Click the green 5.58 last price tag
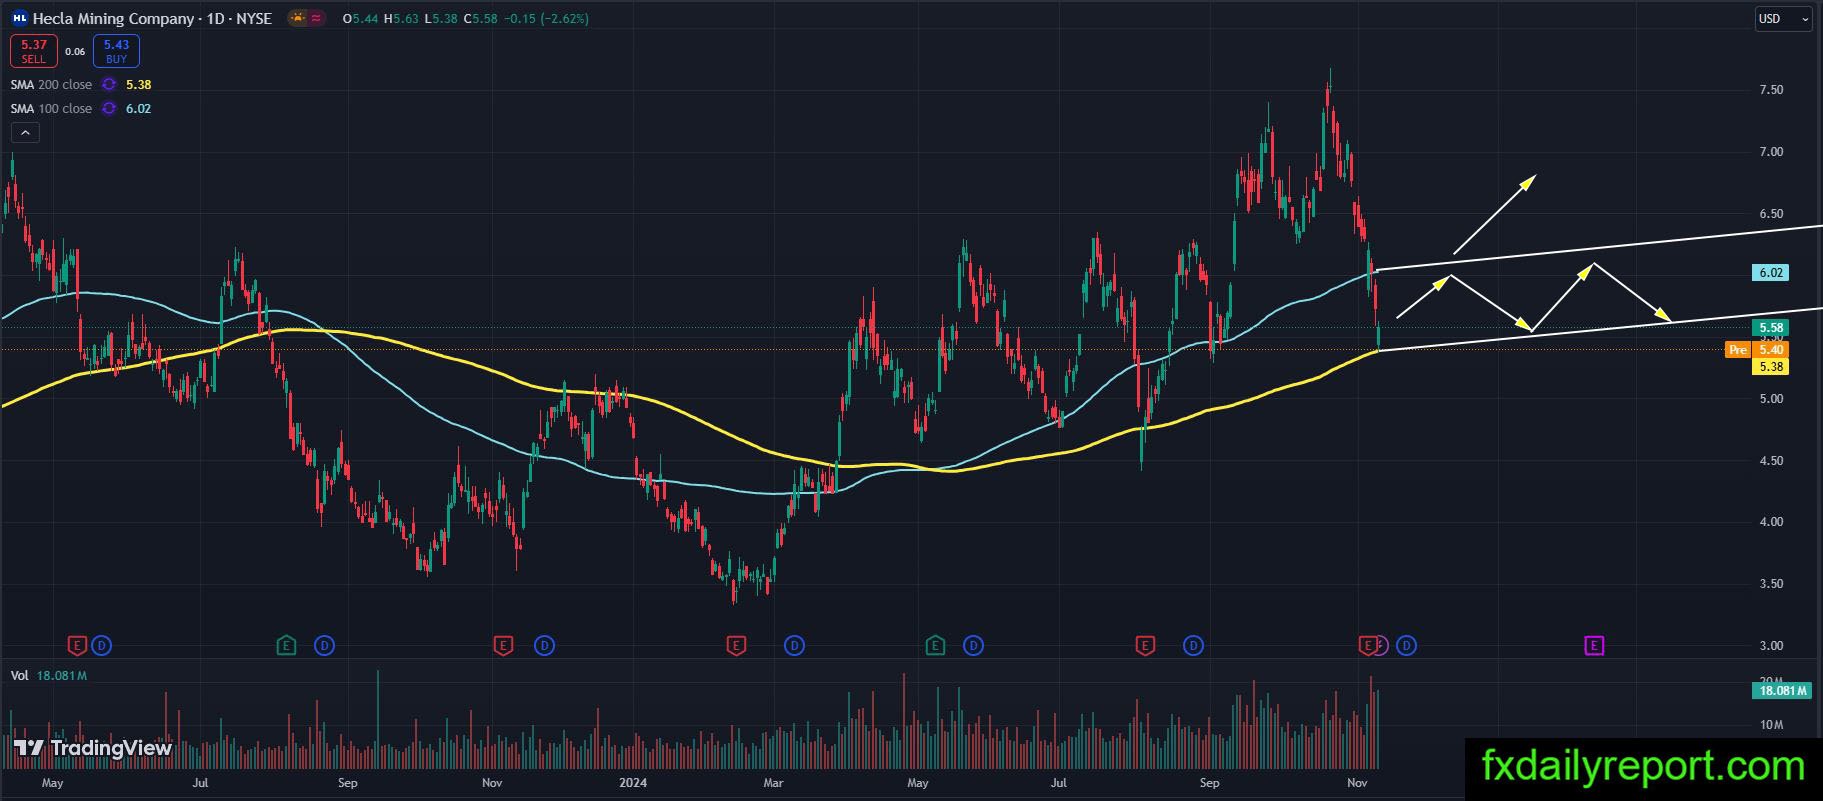1823x801 pixels. tap(1770, 328)
